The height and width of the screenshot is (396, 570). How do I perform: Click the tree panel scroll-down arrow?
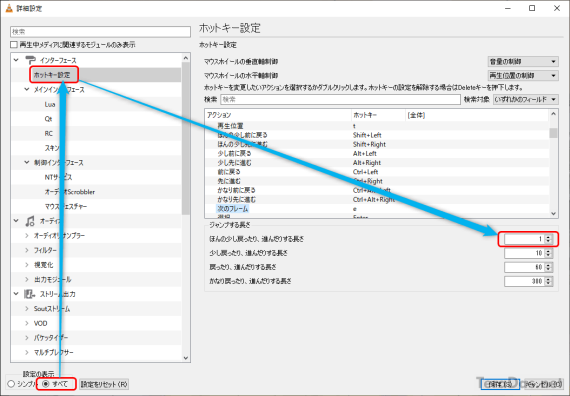click(x=186, y=358)
